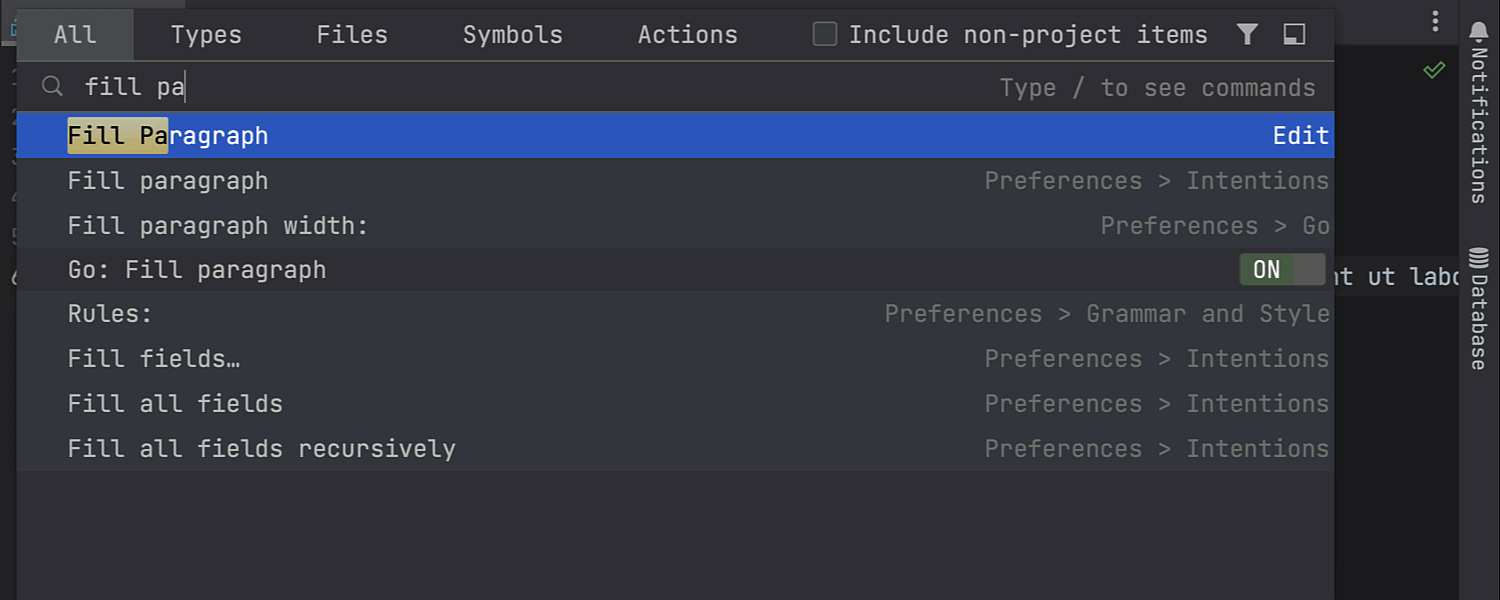Select the 'Fill paragraph width:' result

point(218,226)
